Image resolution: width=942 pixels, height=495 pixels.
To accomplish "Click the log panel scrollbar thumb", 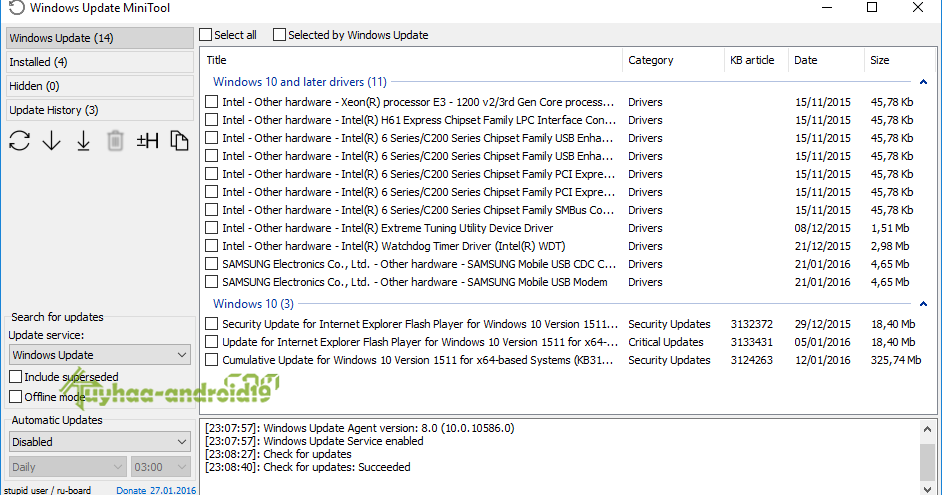I will click(927, 462).
